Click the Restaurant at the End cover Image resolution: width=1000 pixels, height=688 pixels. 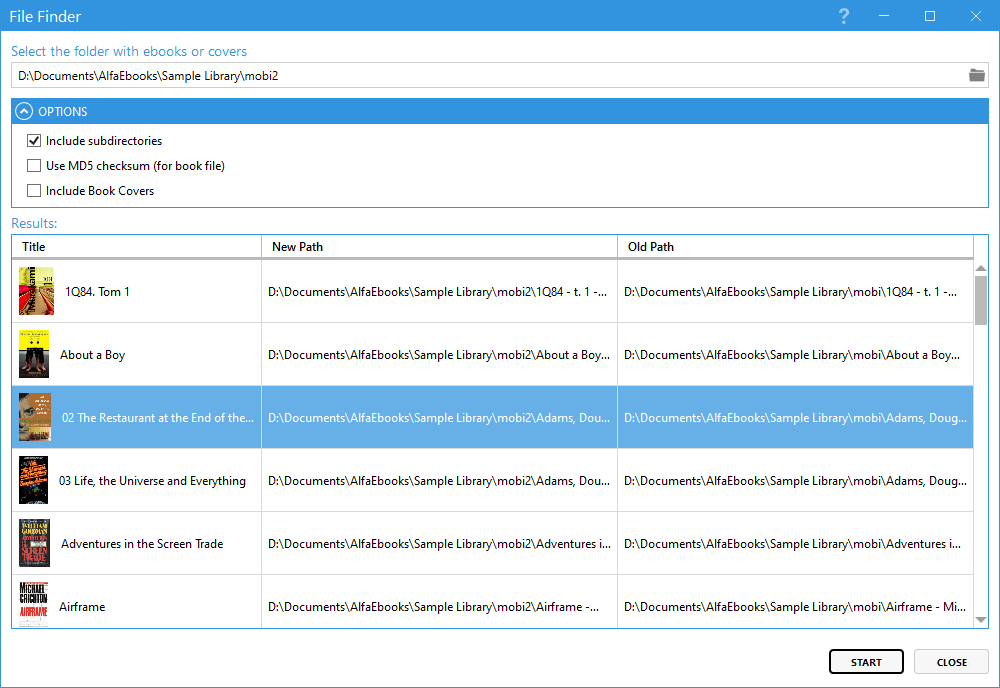(x=34, y=417)
